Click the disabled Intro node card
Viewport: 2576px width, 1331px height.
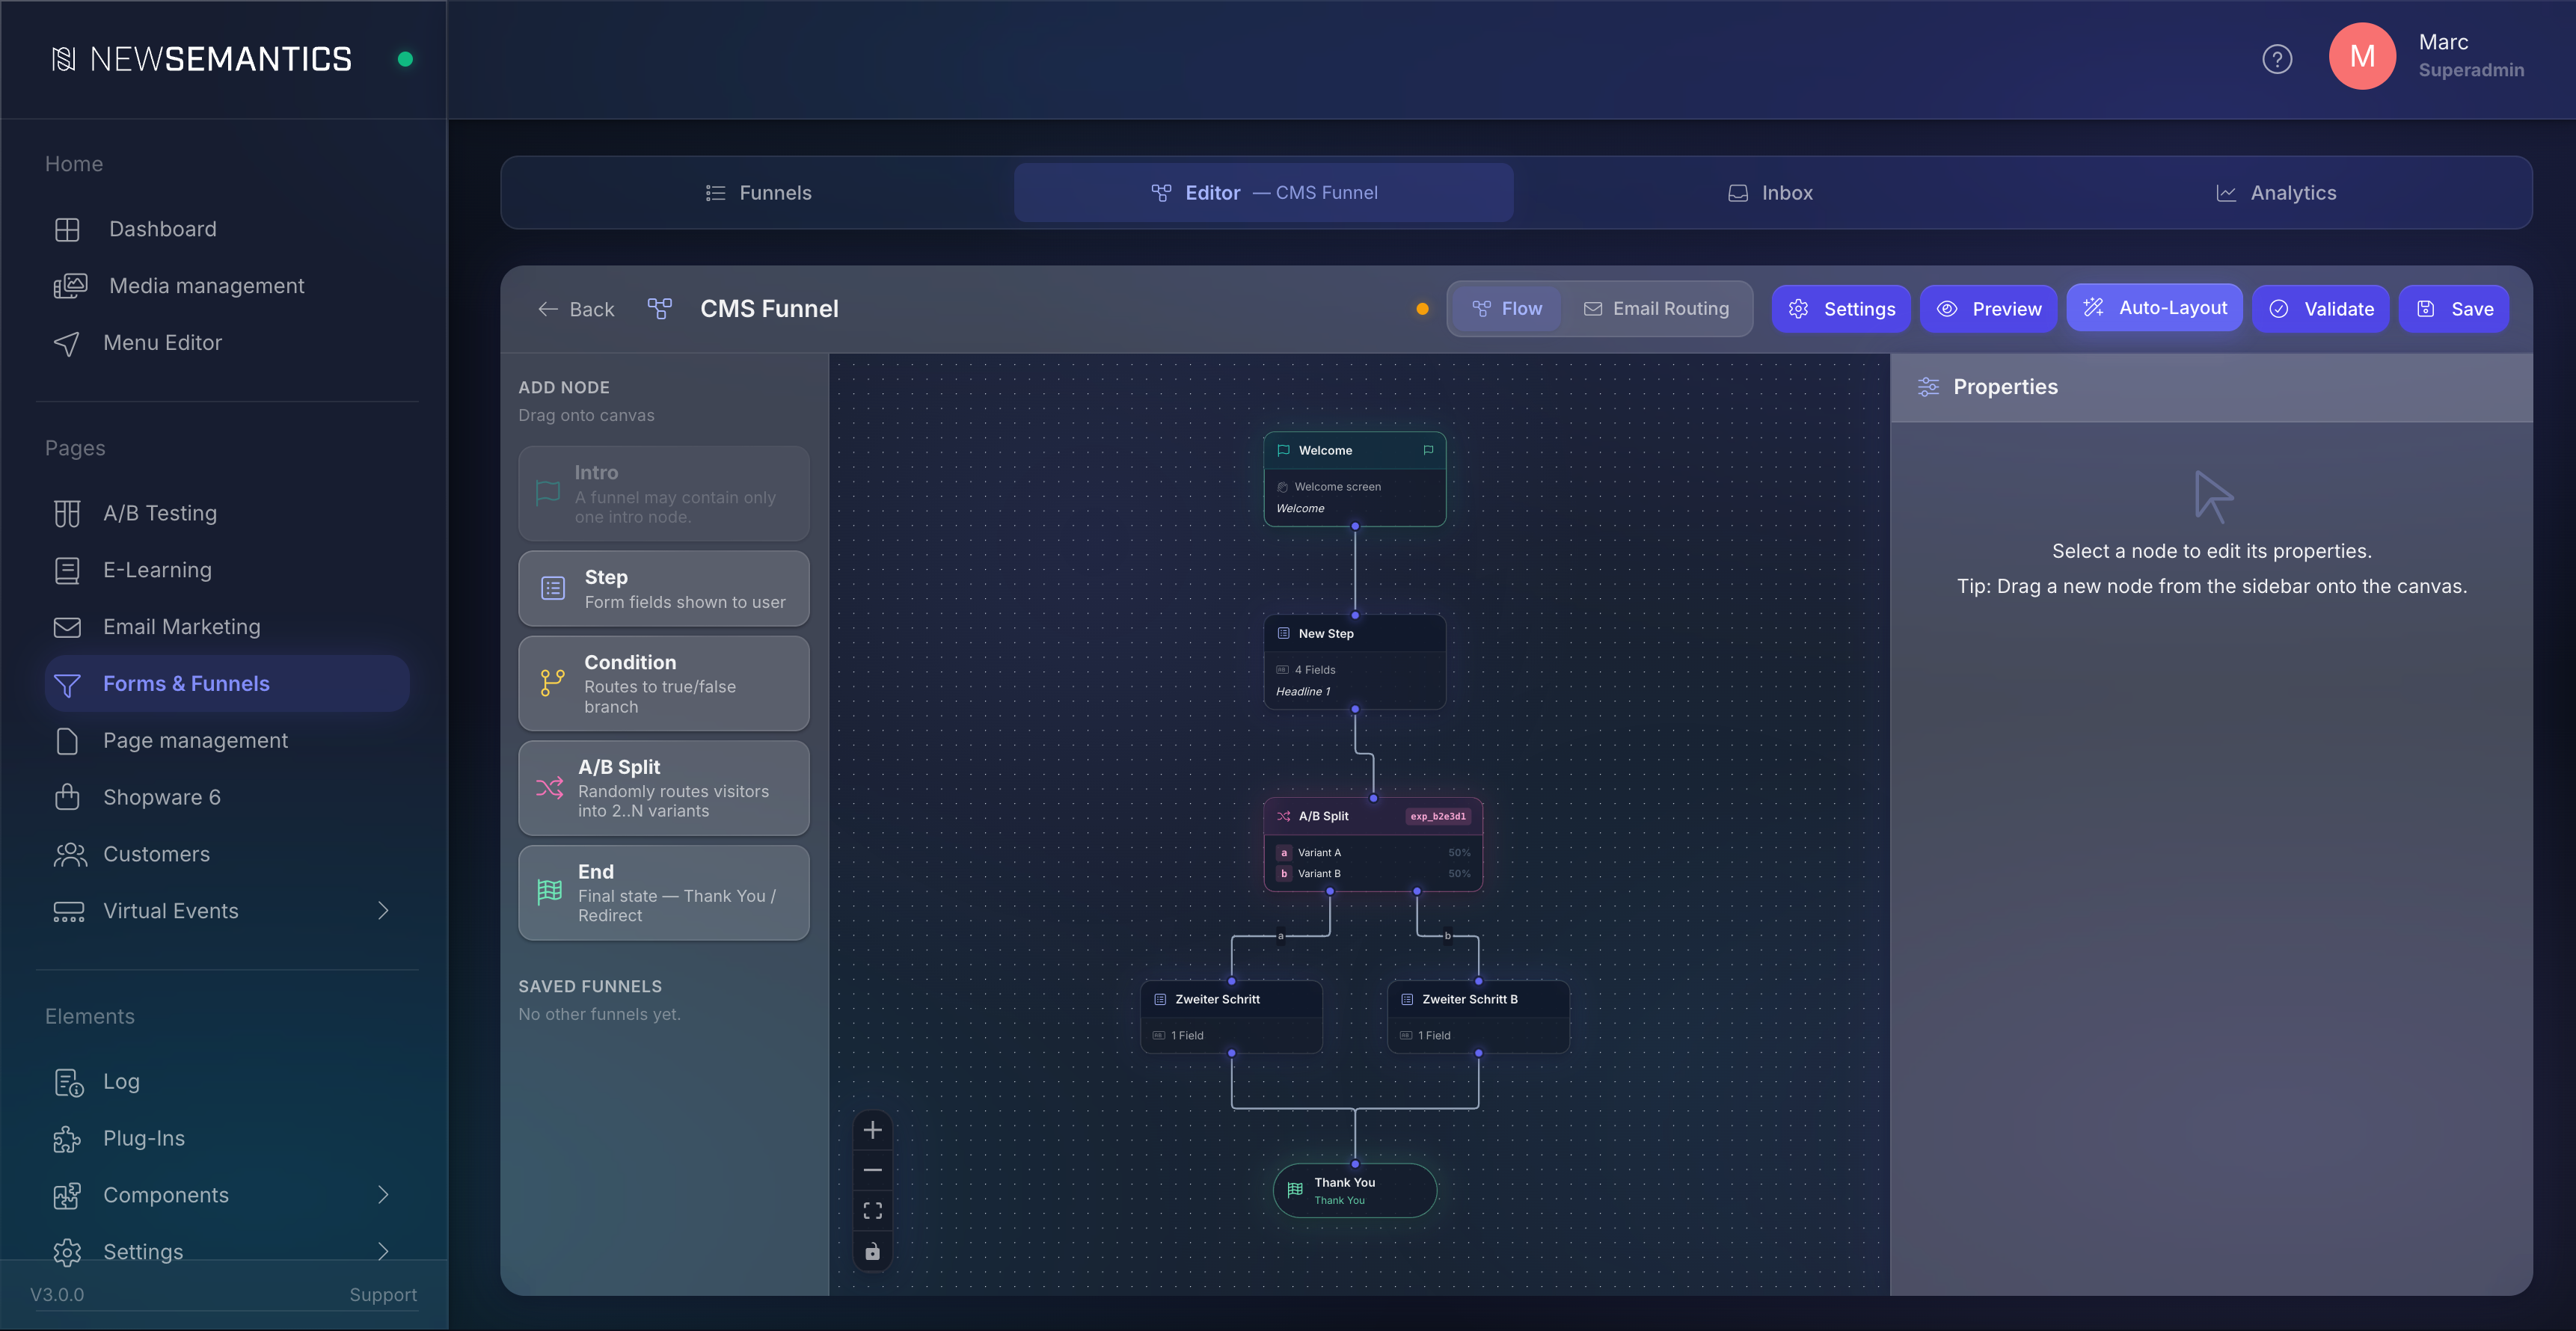point(664,494)
